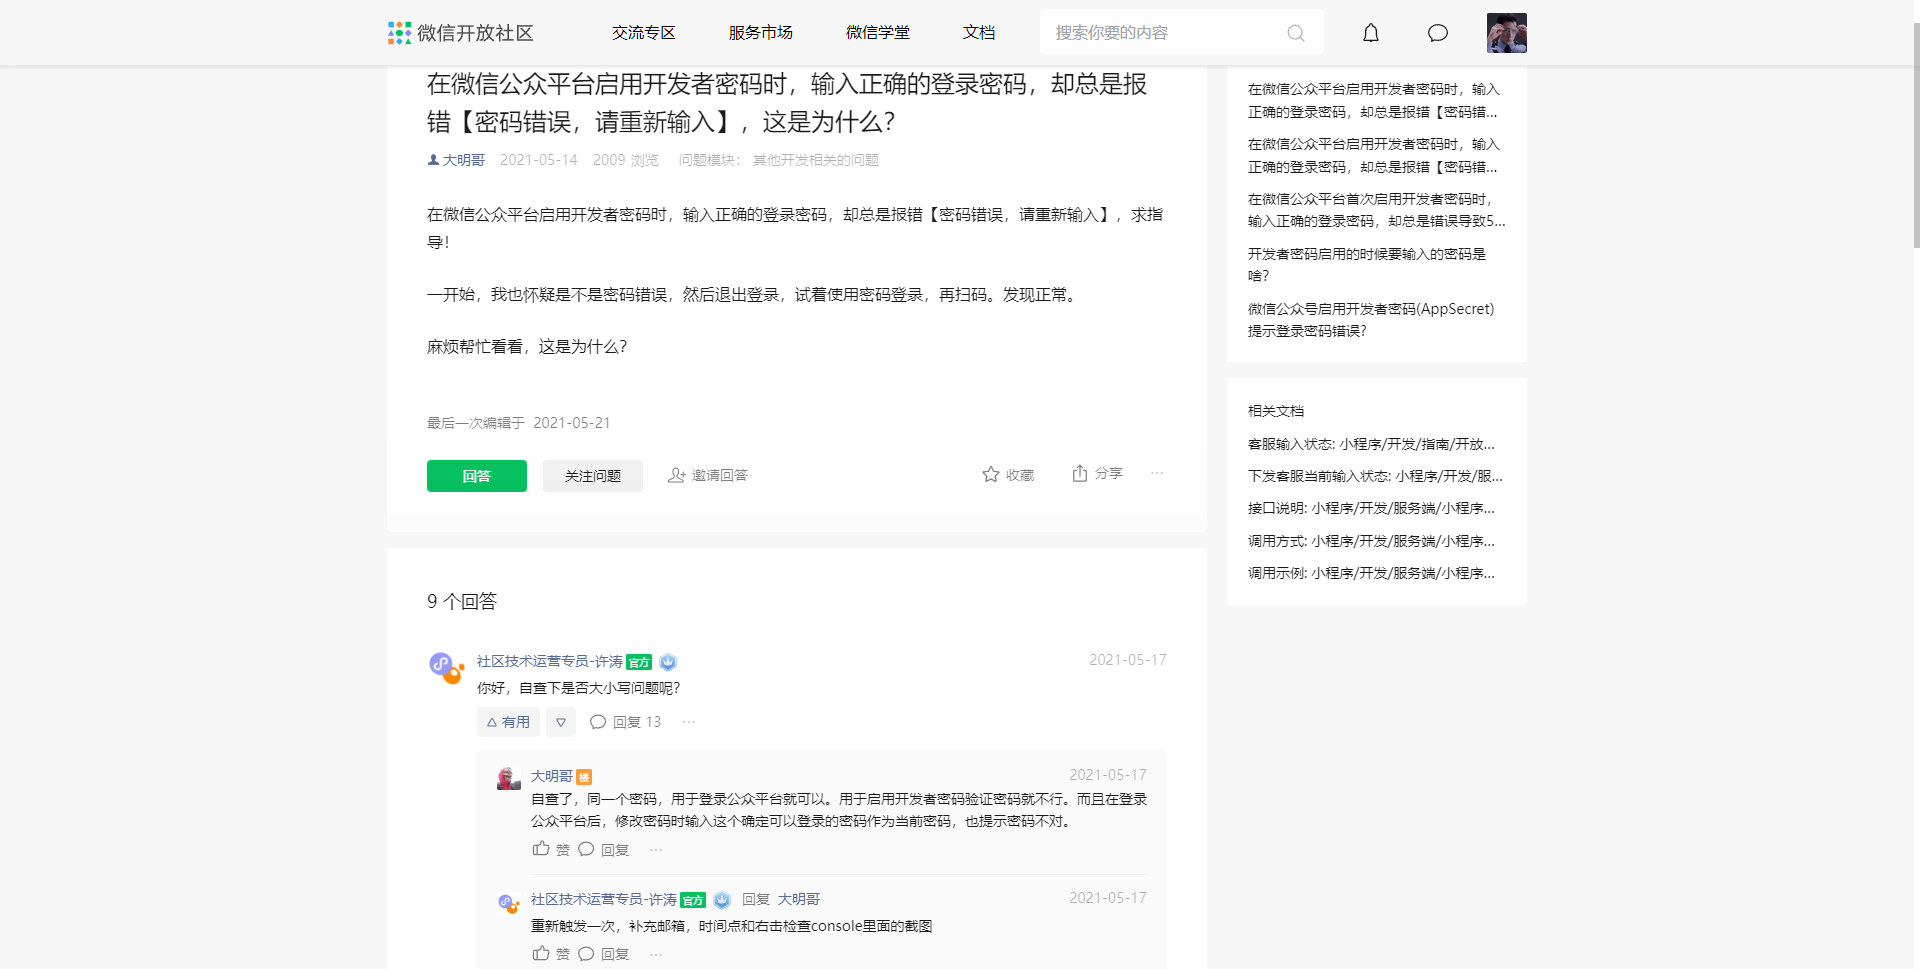Viewport: 1920px width, 969px height.
Task: Click the 最后一次编辑于 2021-05-21 text
Action: 519,423
